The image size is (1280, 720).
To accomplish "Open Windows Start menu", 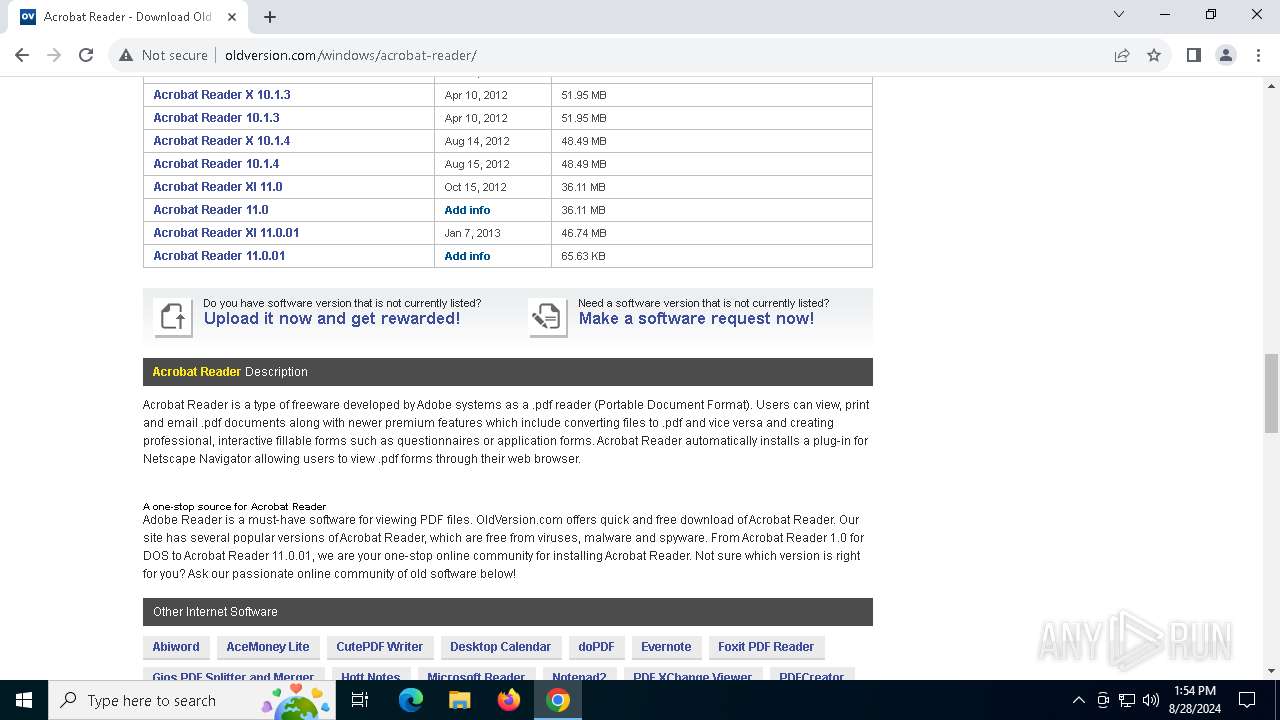I will (x=24, y=700).
